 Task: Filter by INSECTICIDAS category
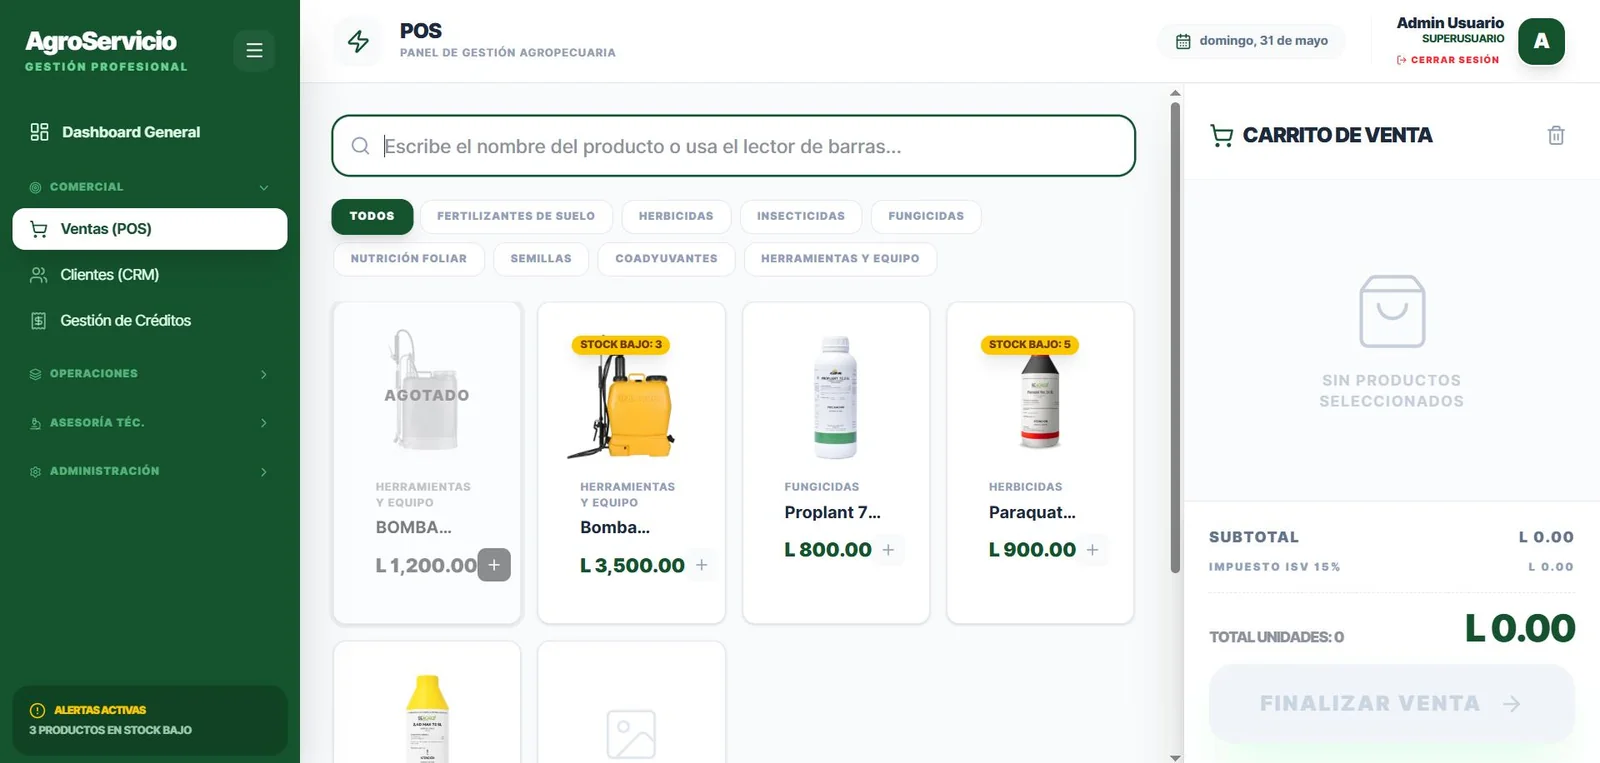point(801,216)
